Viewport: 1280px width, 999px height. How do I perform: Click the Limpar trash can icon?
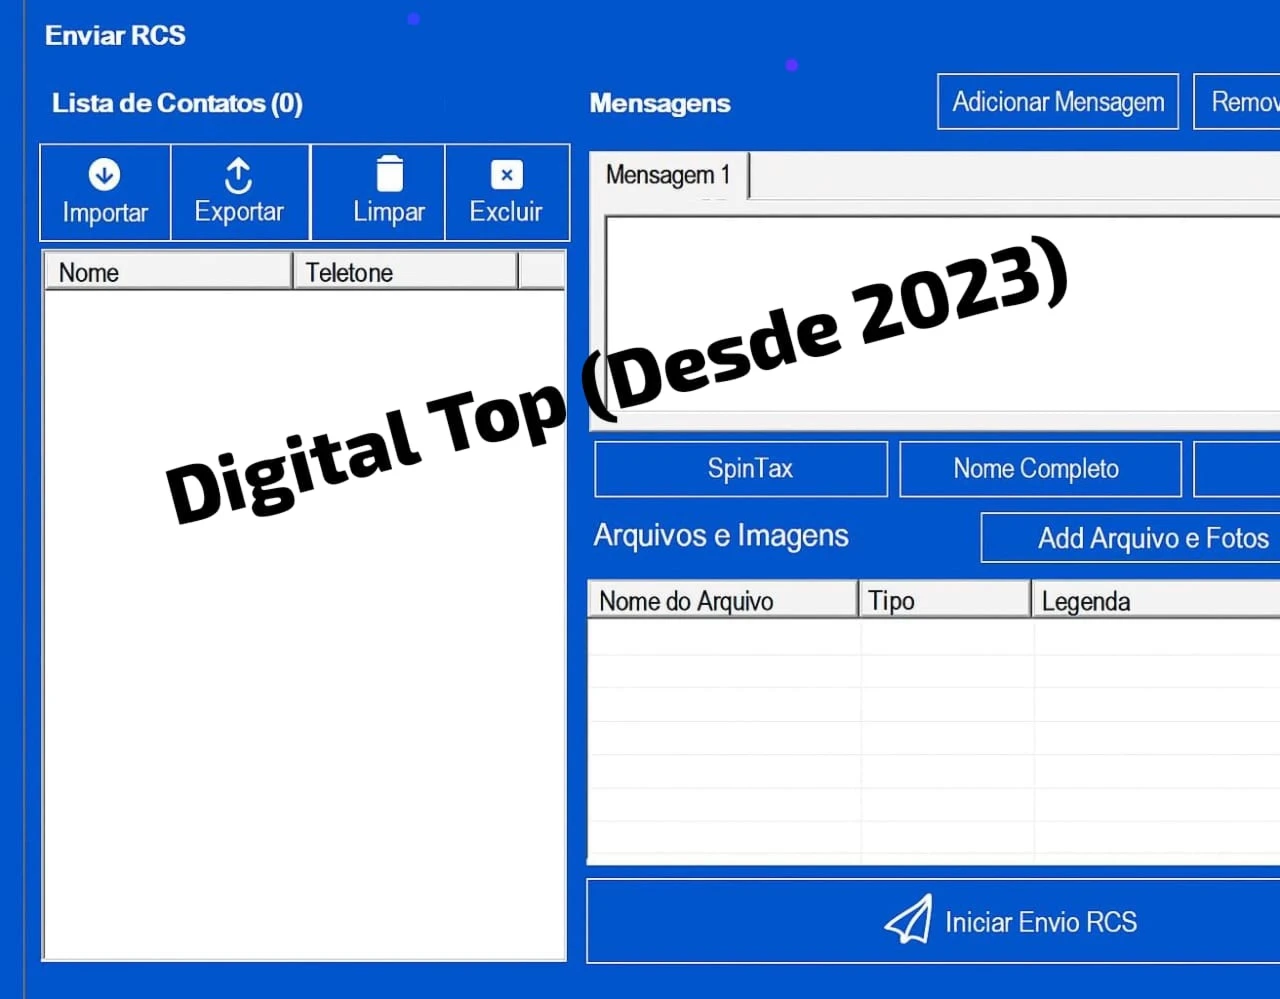pyautogui.click(x=389, y=174)
